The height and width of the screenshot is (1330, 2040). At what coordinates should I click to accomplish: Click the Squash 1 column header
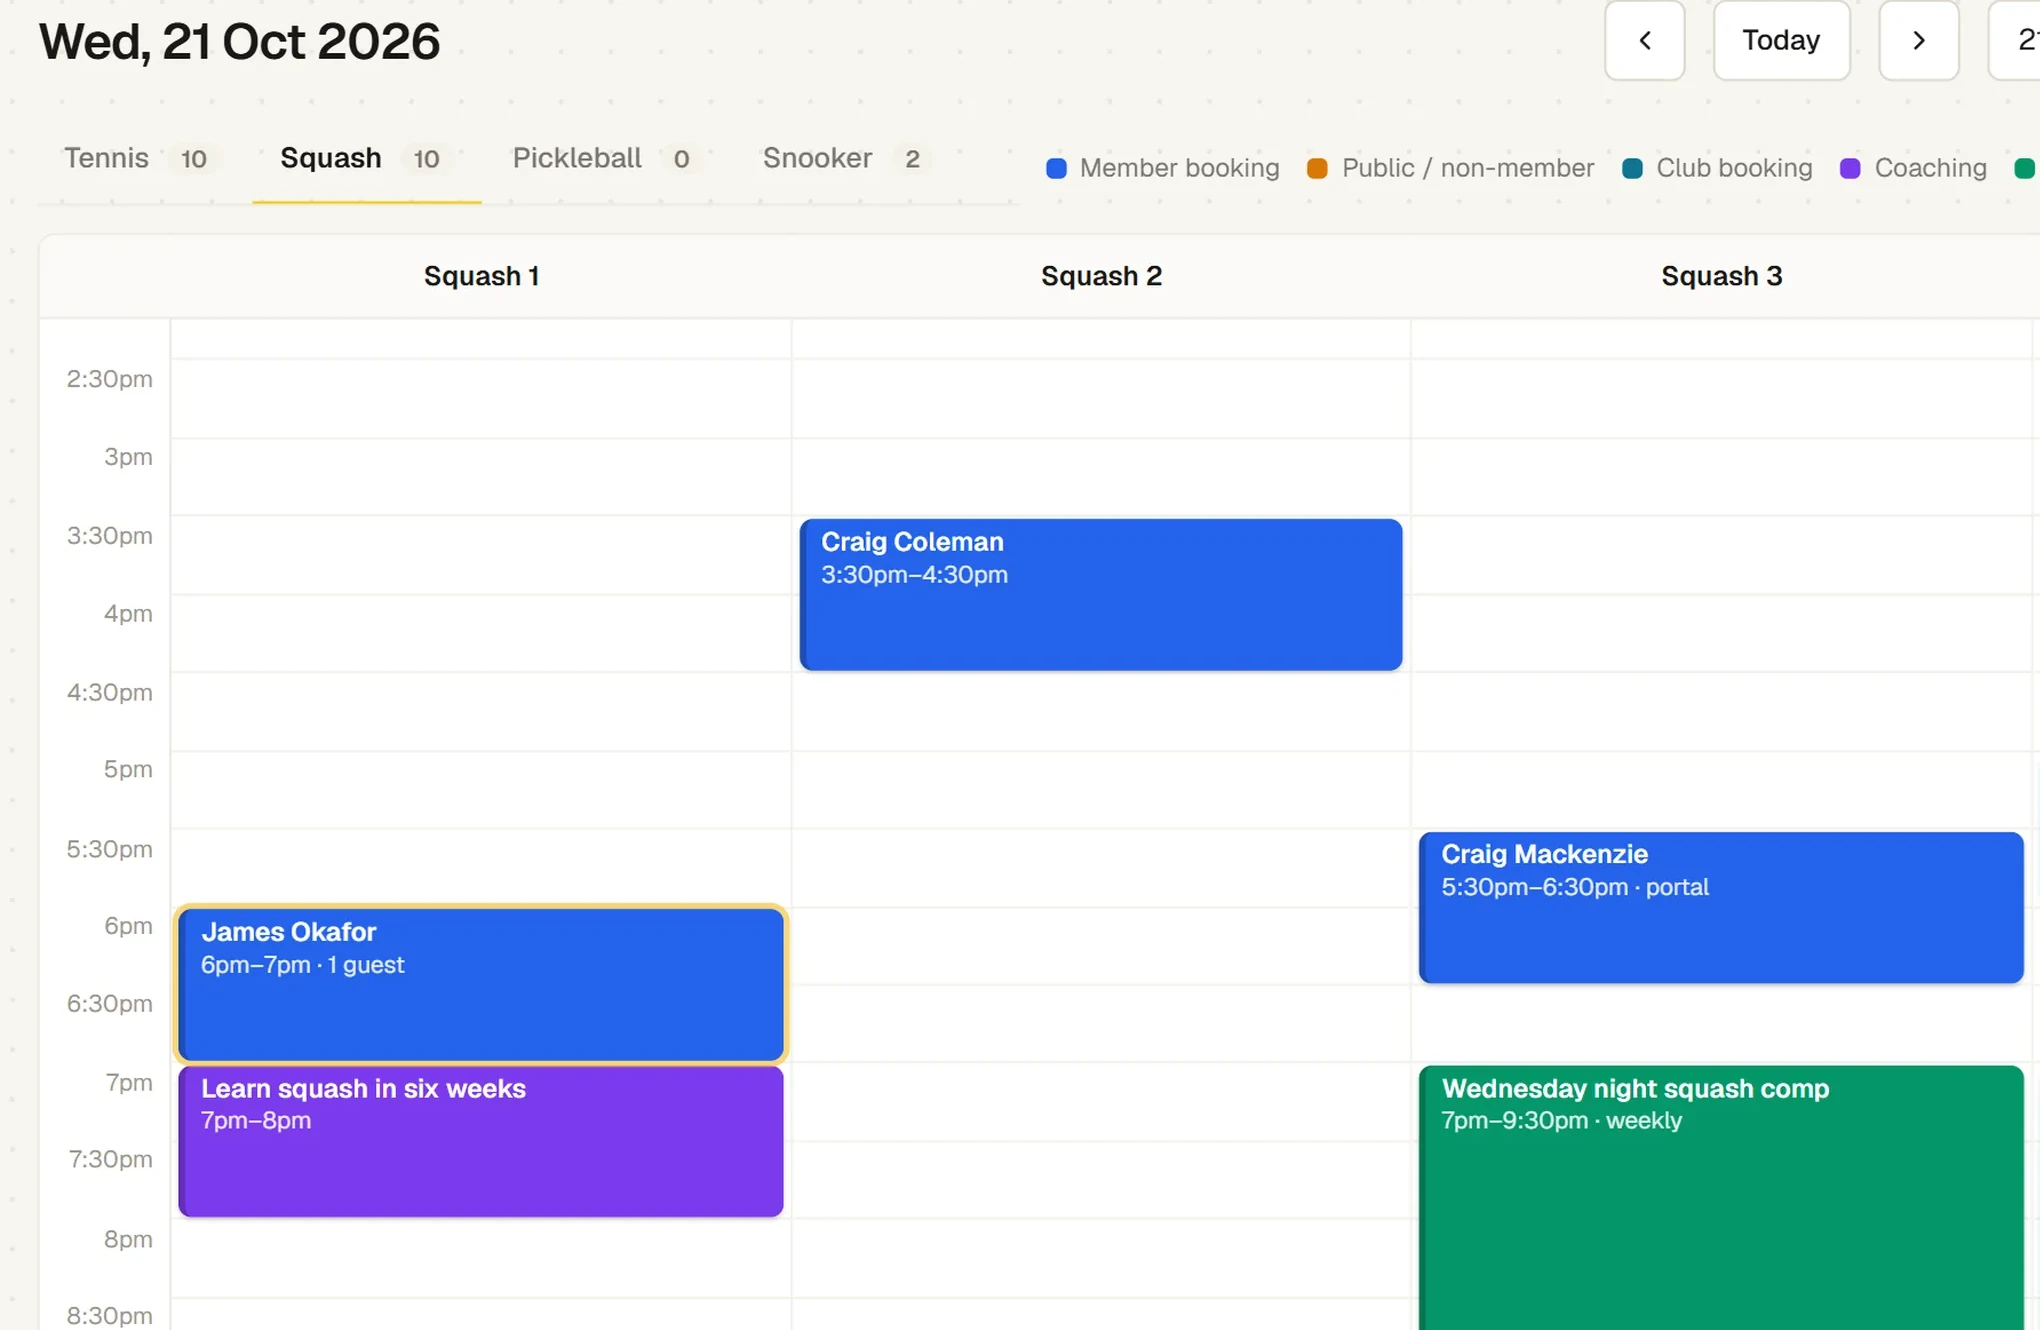pos(481,276)
